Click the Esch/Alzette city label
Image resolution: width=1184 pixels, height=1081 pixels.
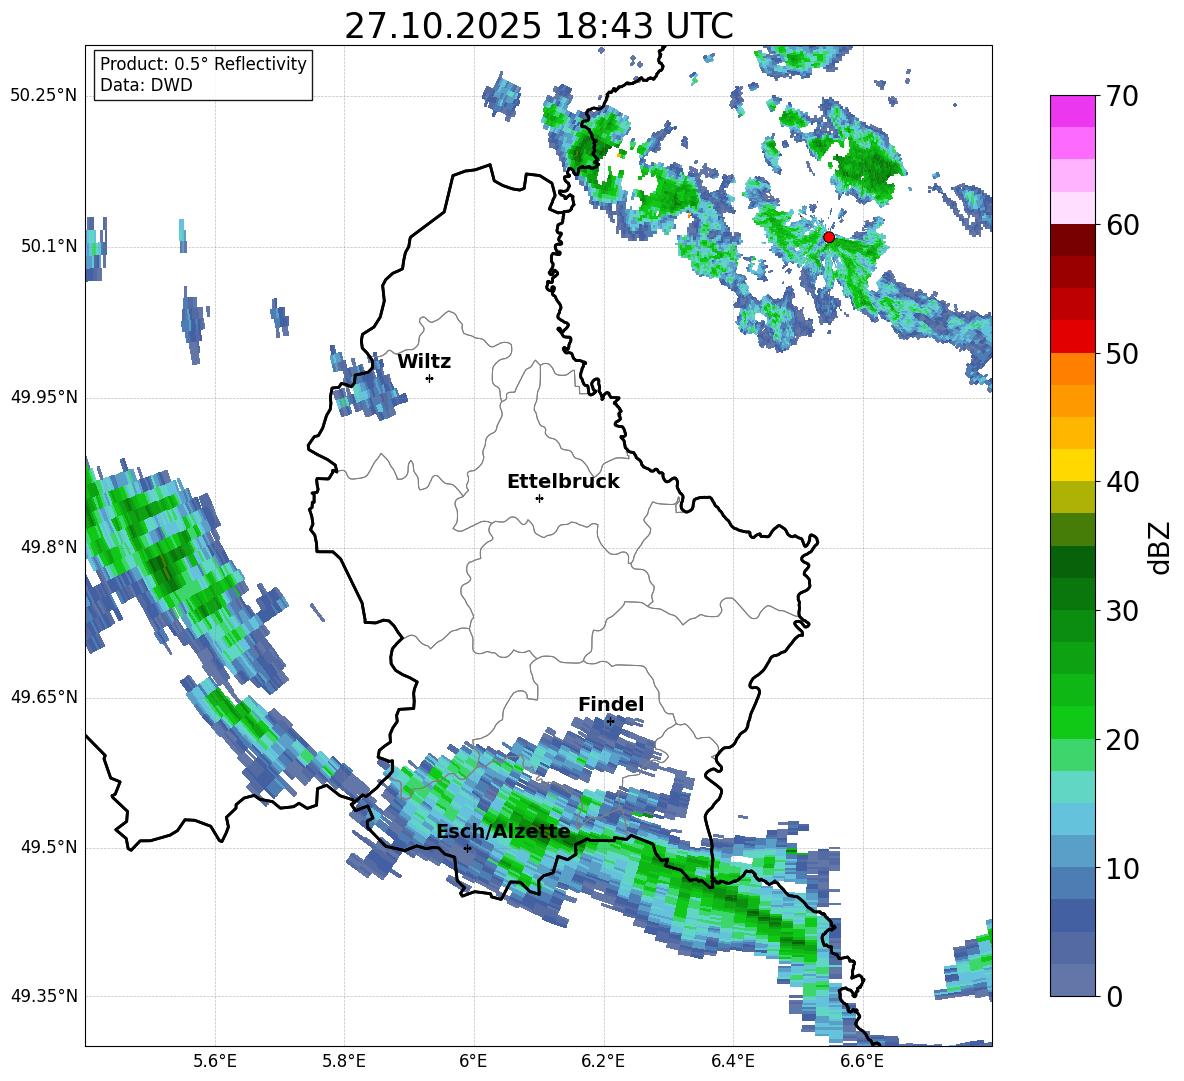(503, 832)
